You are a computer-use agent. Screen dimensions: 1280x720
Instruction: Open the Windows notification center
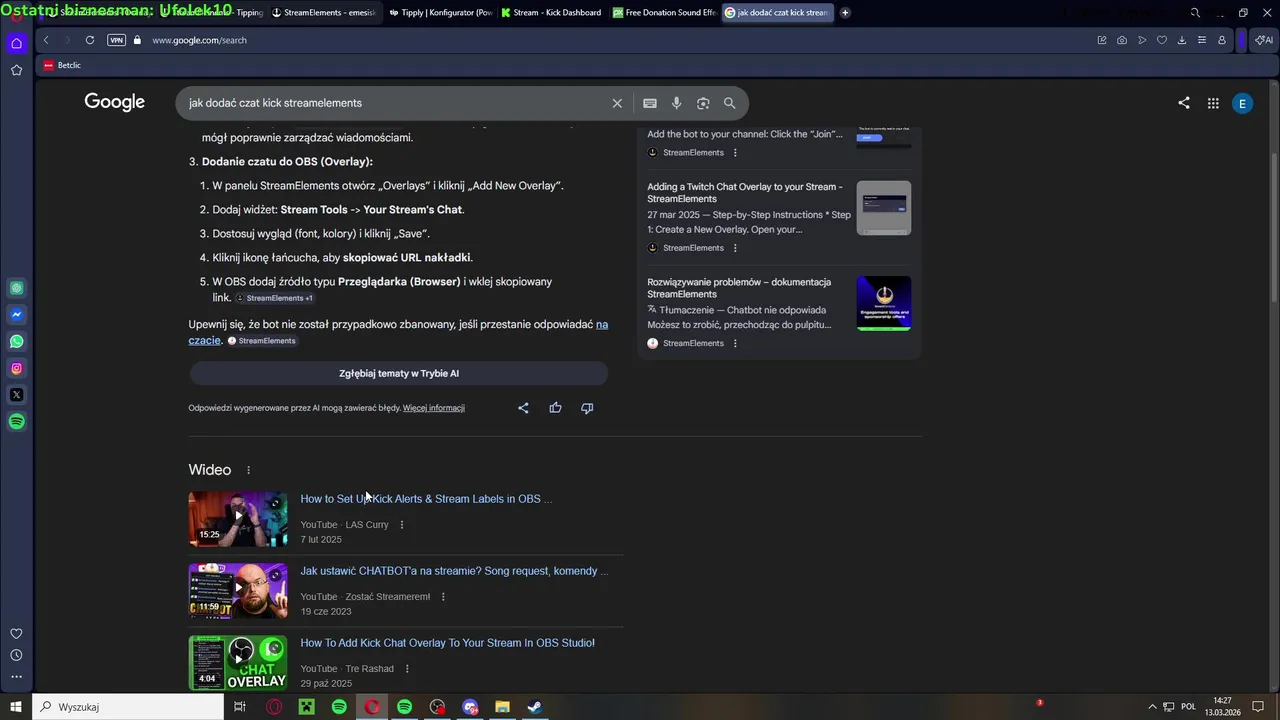pos(1258,707)
